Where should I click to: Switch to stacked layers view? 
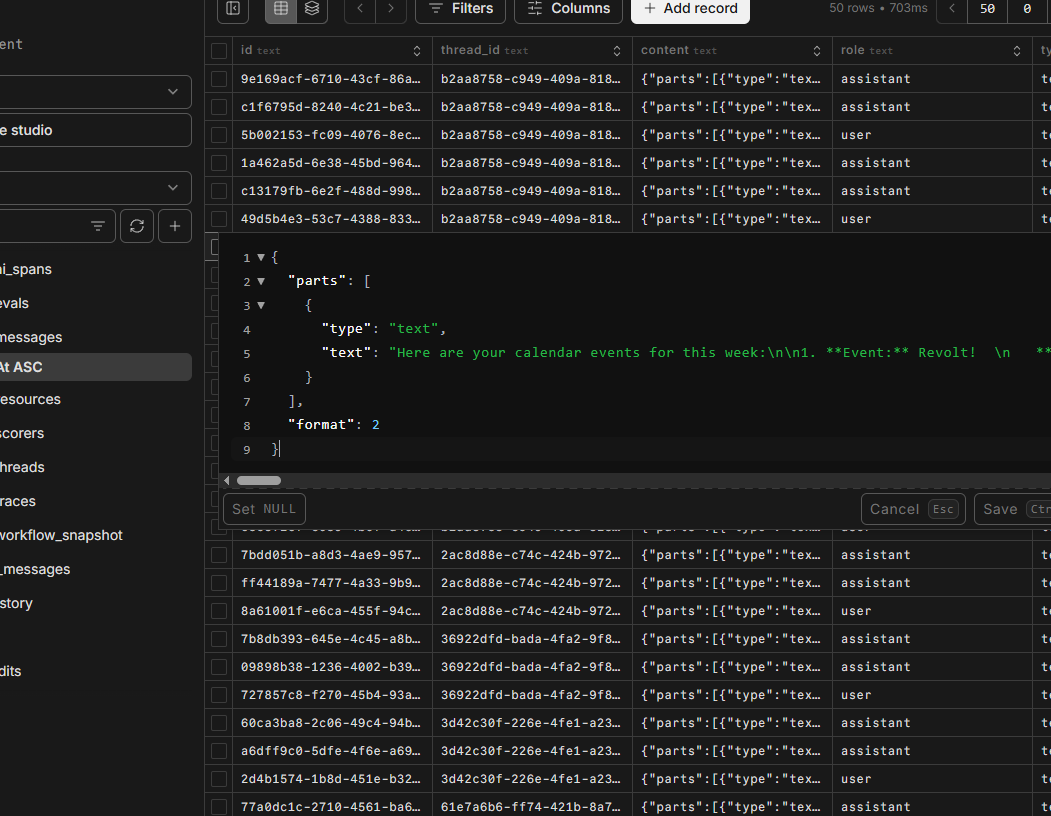click(312, 9)
